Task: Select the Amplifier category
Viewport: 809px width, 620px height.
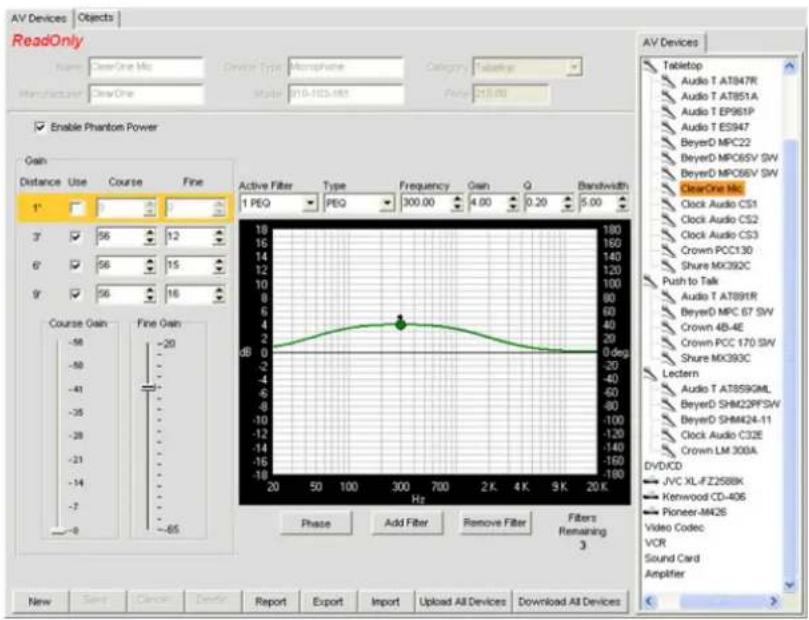Action: coord(665,574)
